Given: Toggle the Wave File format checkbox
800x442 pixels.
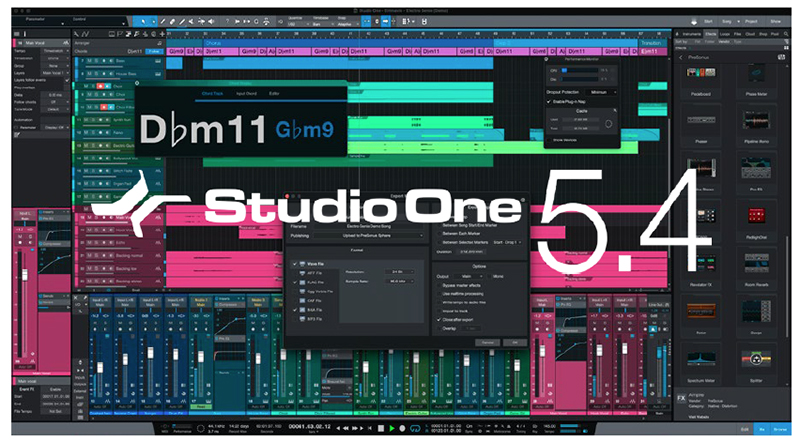Looking at the screenshot, I should point(295,264).
